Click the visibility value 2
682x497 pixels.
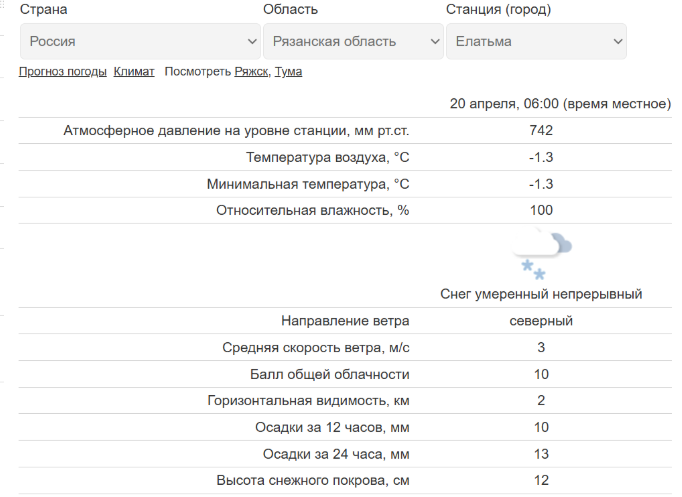coord(541,400)
